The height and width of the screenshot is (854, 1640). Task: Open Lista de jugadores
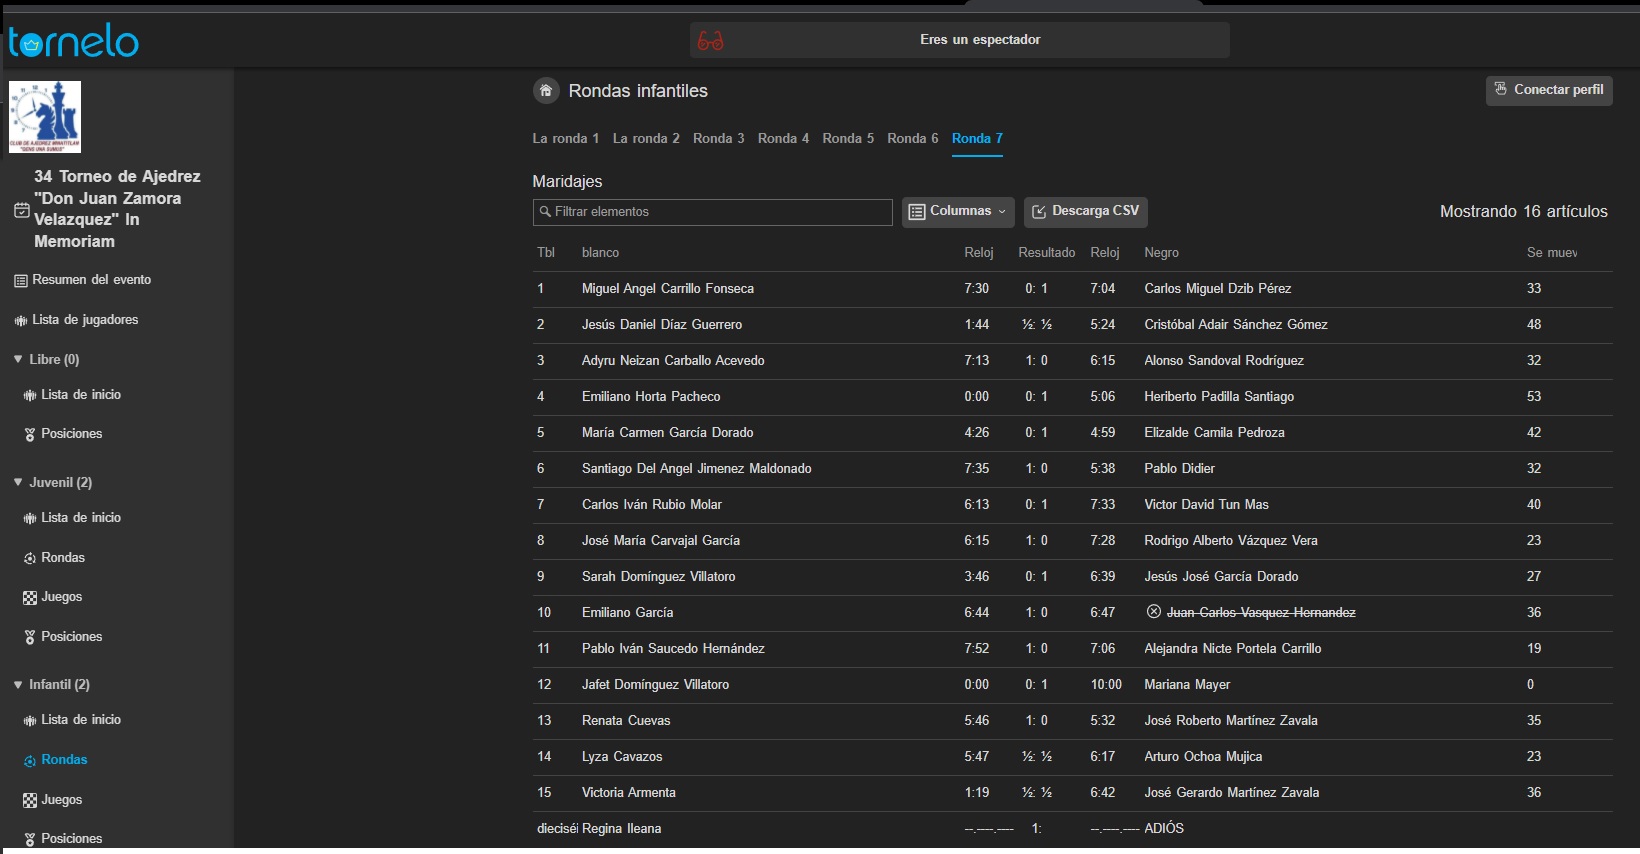coord(85,320)
